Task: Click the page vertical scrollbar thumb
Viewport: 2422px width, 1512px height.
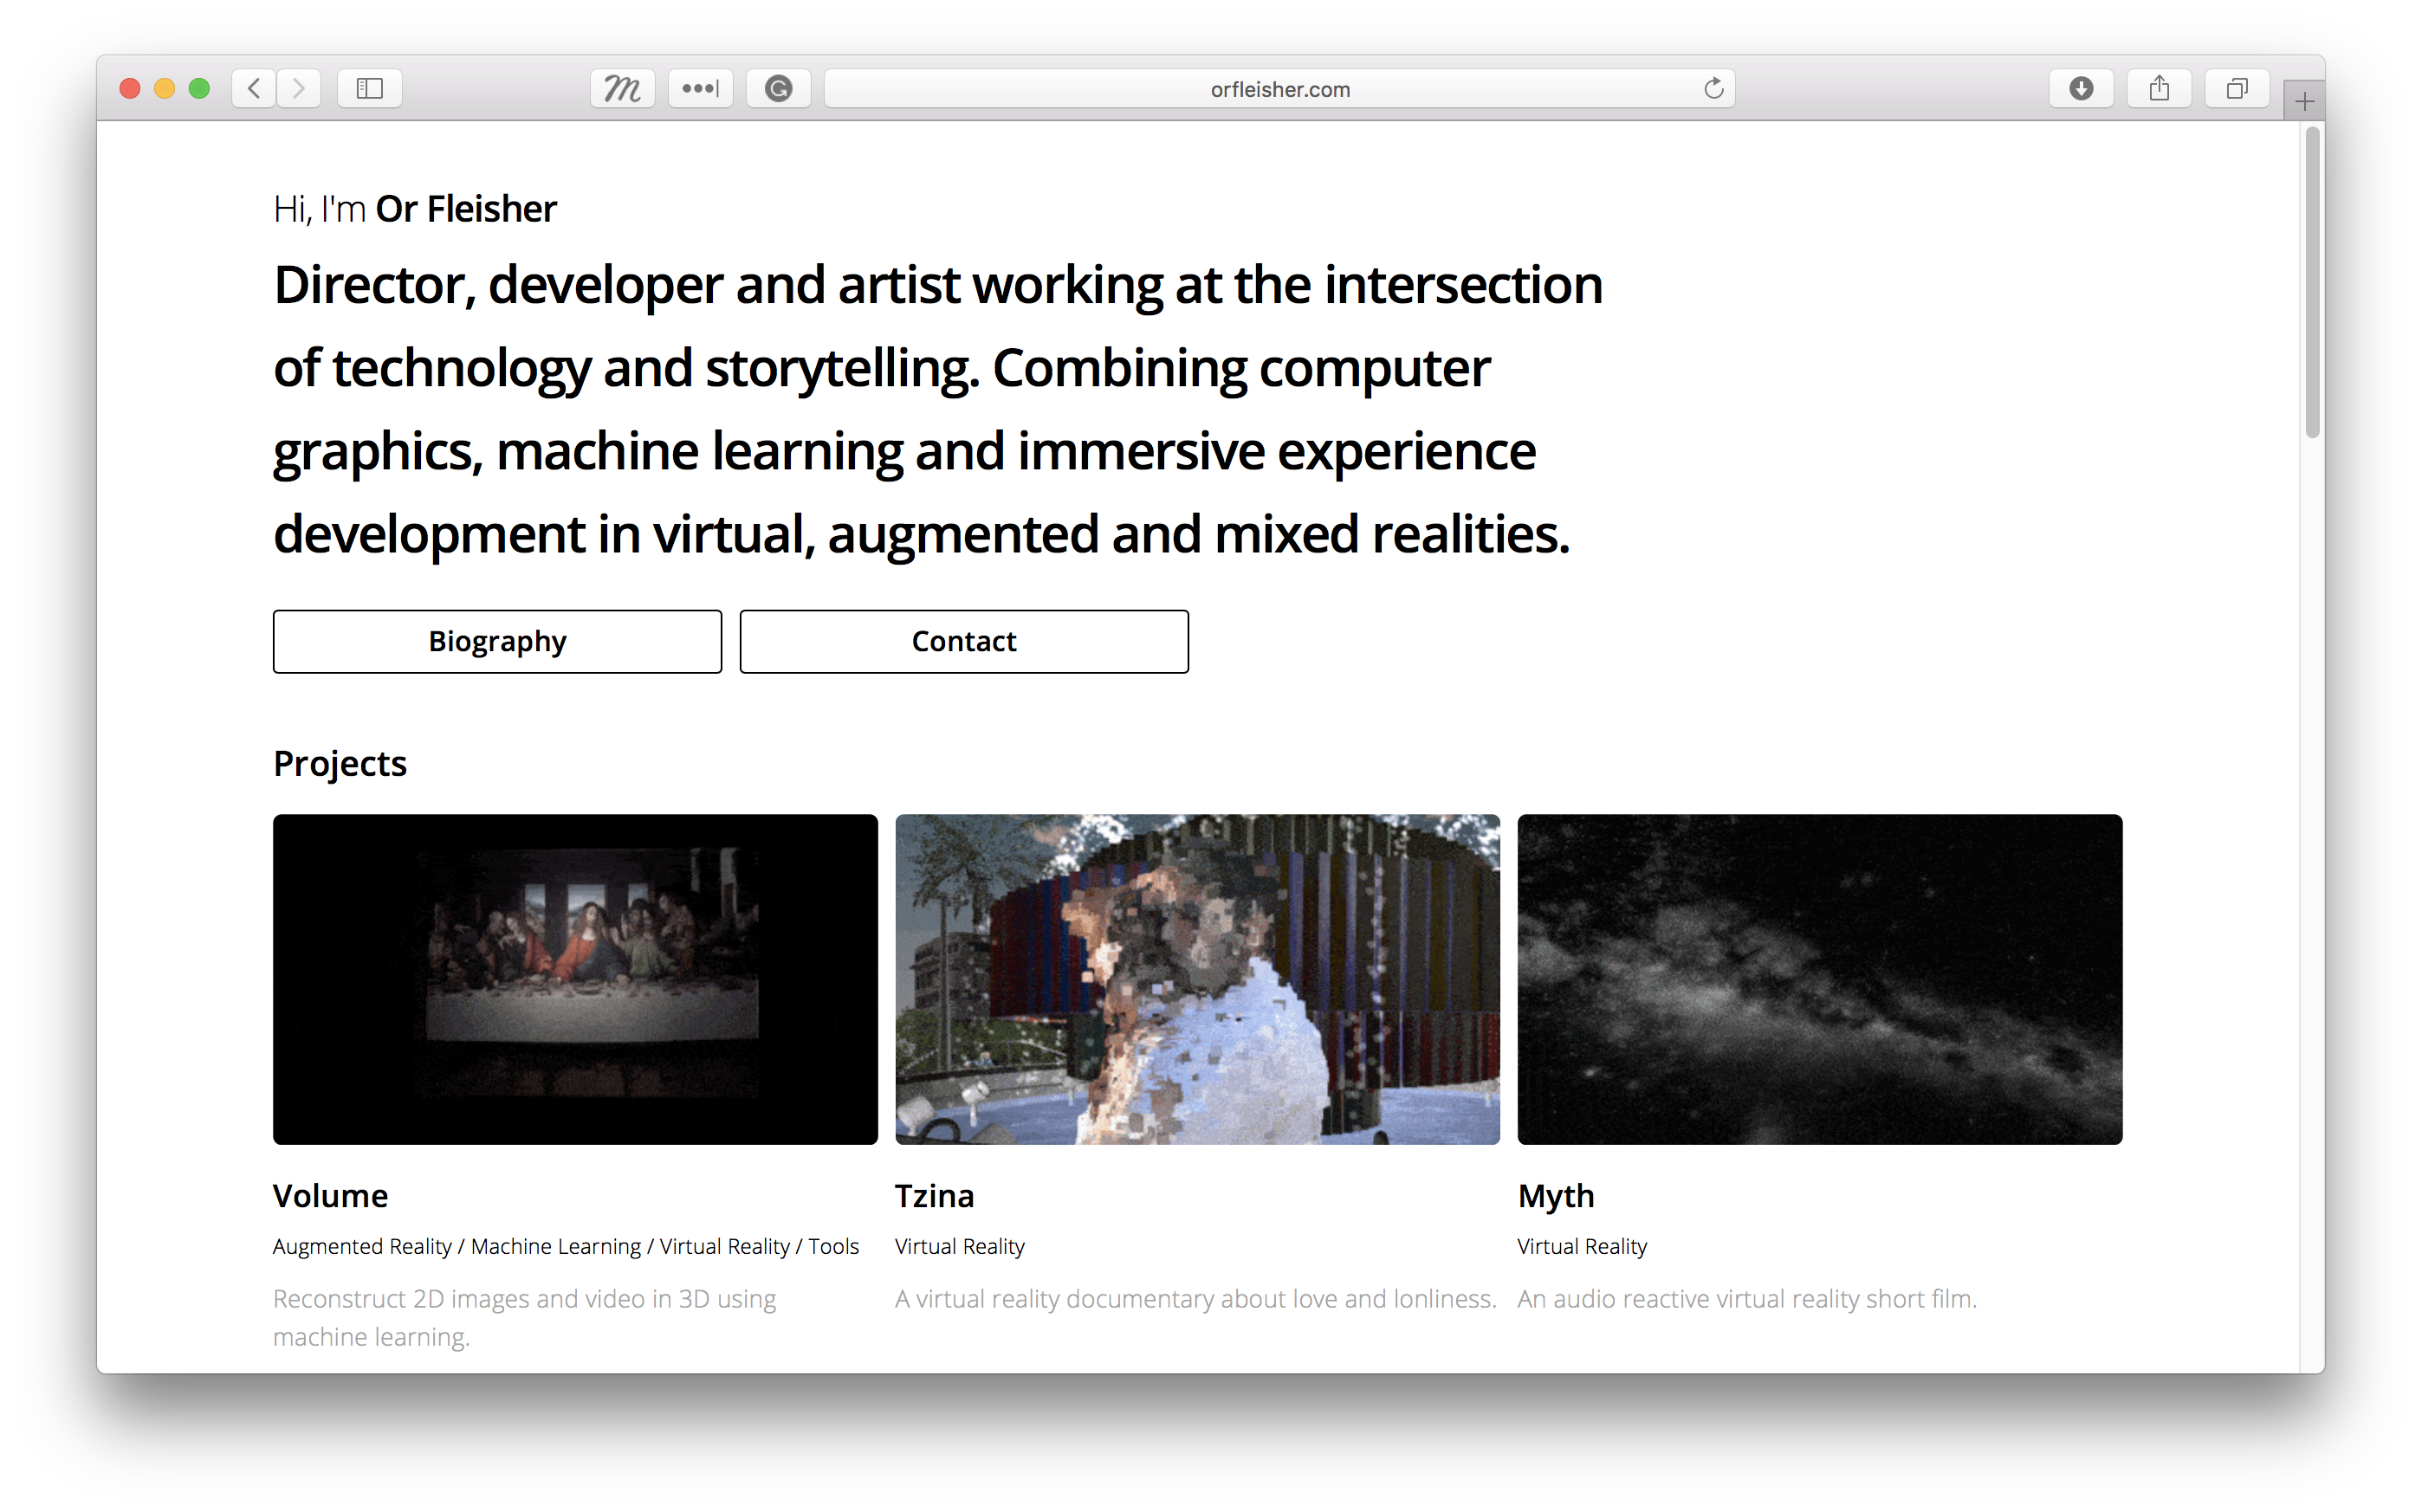Action: [2311, 282]
